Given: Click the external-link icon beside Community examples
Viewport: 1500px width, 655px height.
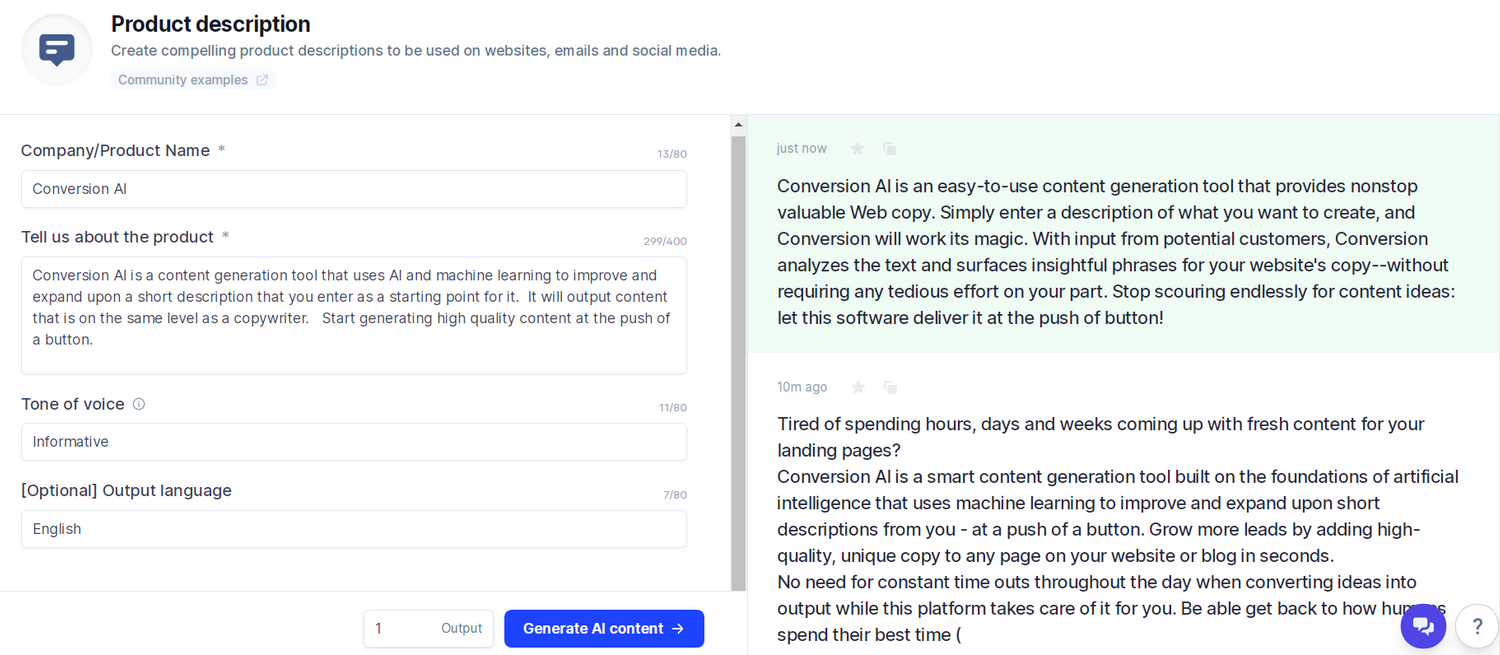Looking at the screenshot, I should (262, 79).
